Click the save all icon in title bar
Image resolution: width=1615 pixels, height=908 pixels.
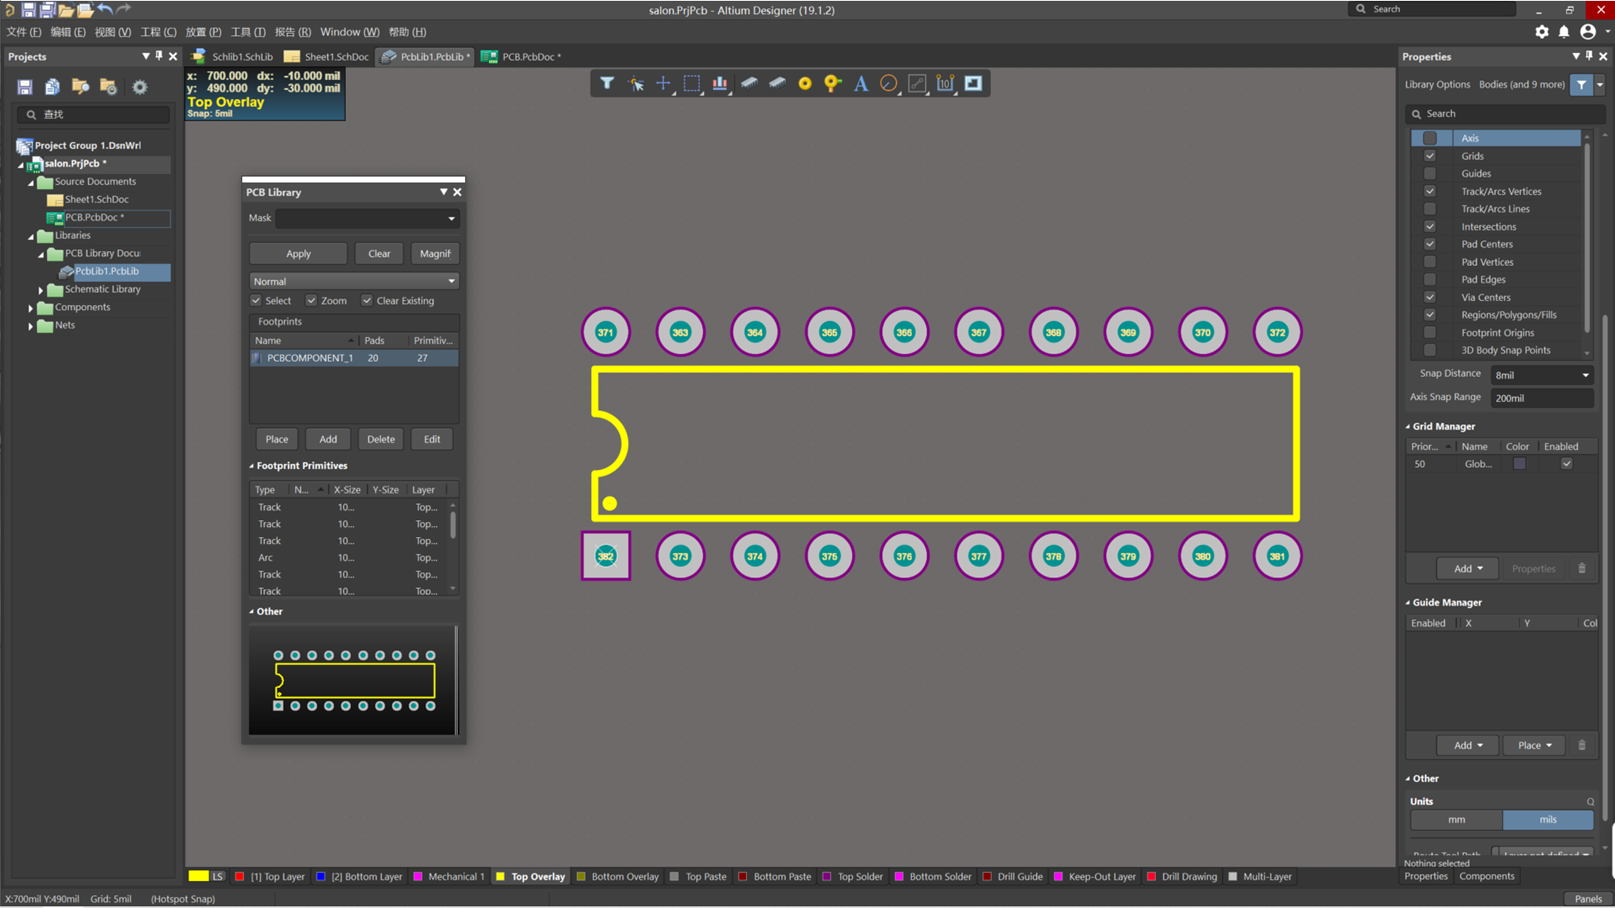pos(47,9)
